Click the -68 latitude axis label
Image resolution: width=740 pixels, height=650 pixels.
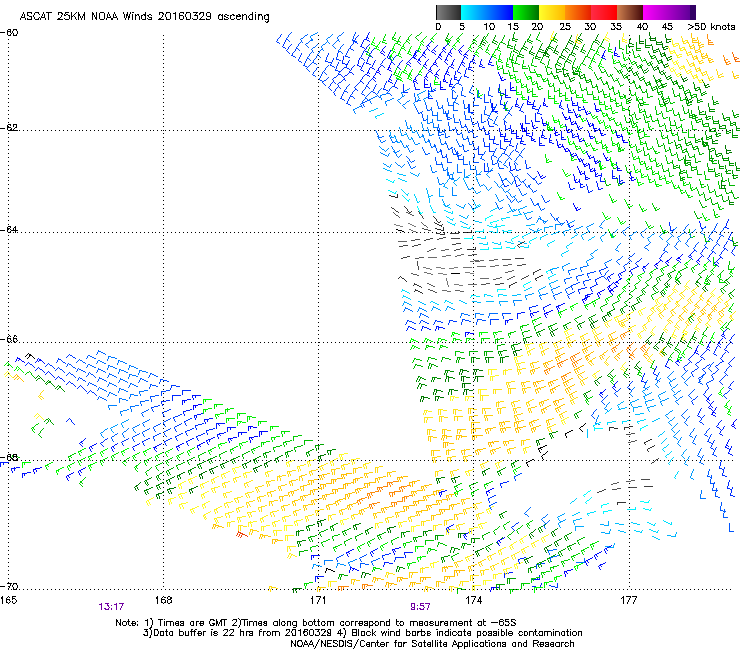click(9, 457)
